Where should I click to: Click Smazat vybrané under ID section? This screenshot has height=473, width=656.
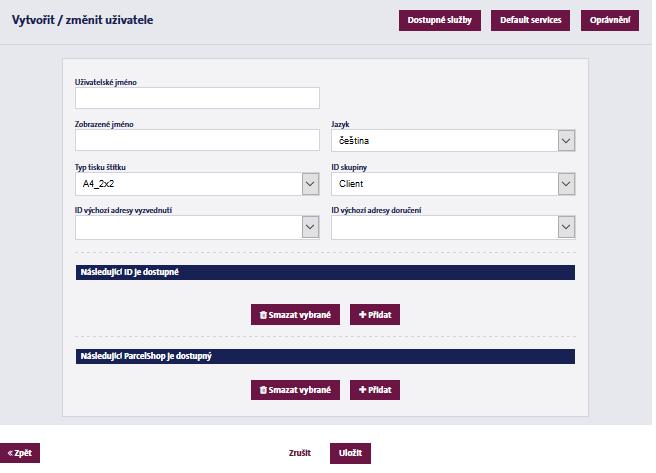pyautogui.click(x=295, y=314)
